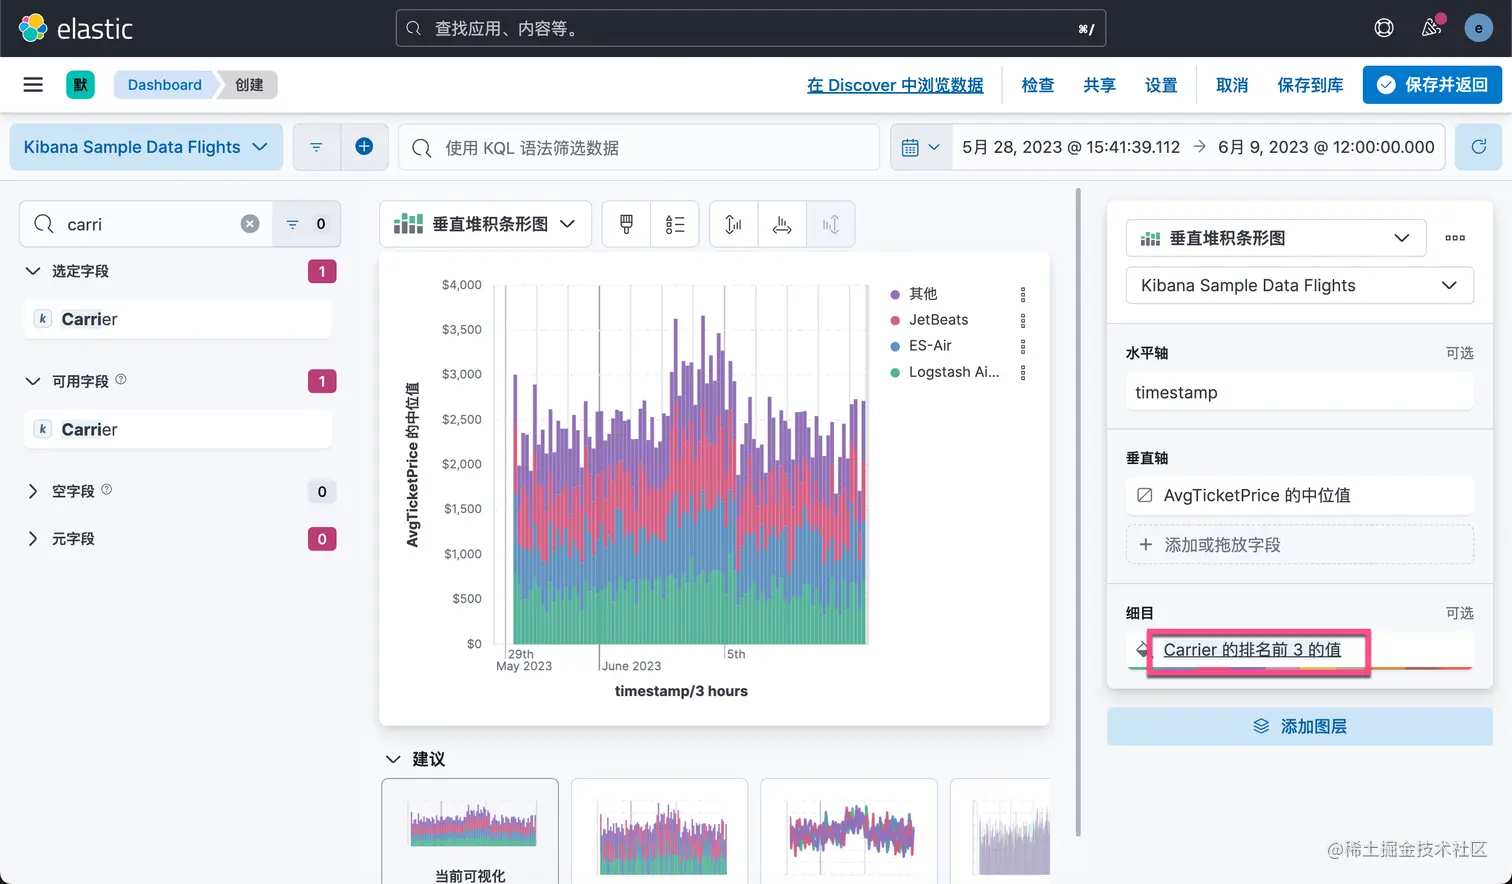The height and width of the screenshot is (884, 1512).
Task: Click 取消 to cancel editing
Action: pos(1232,85)
